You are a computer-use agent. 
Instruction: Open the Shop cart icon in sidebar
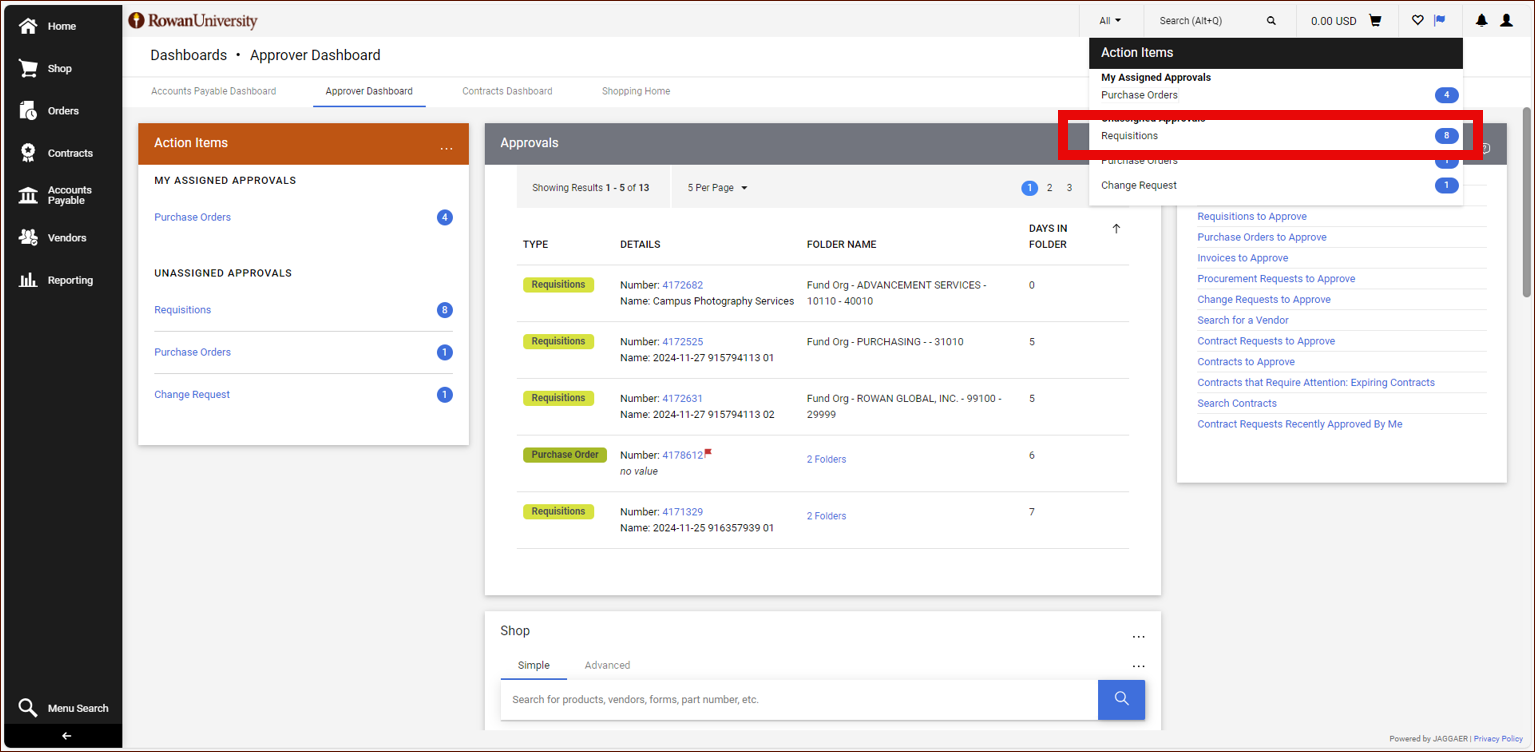point(29,68)
